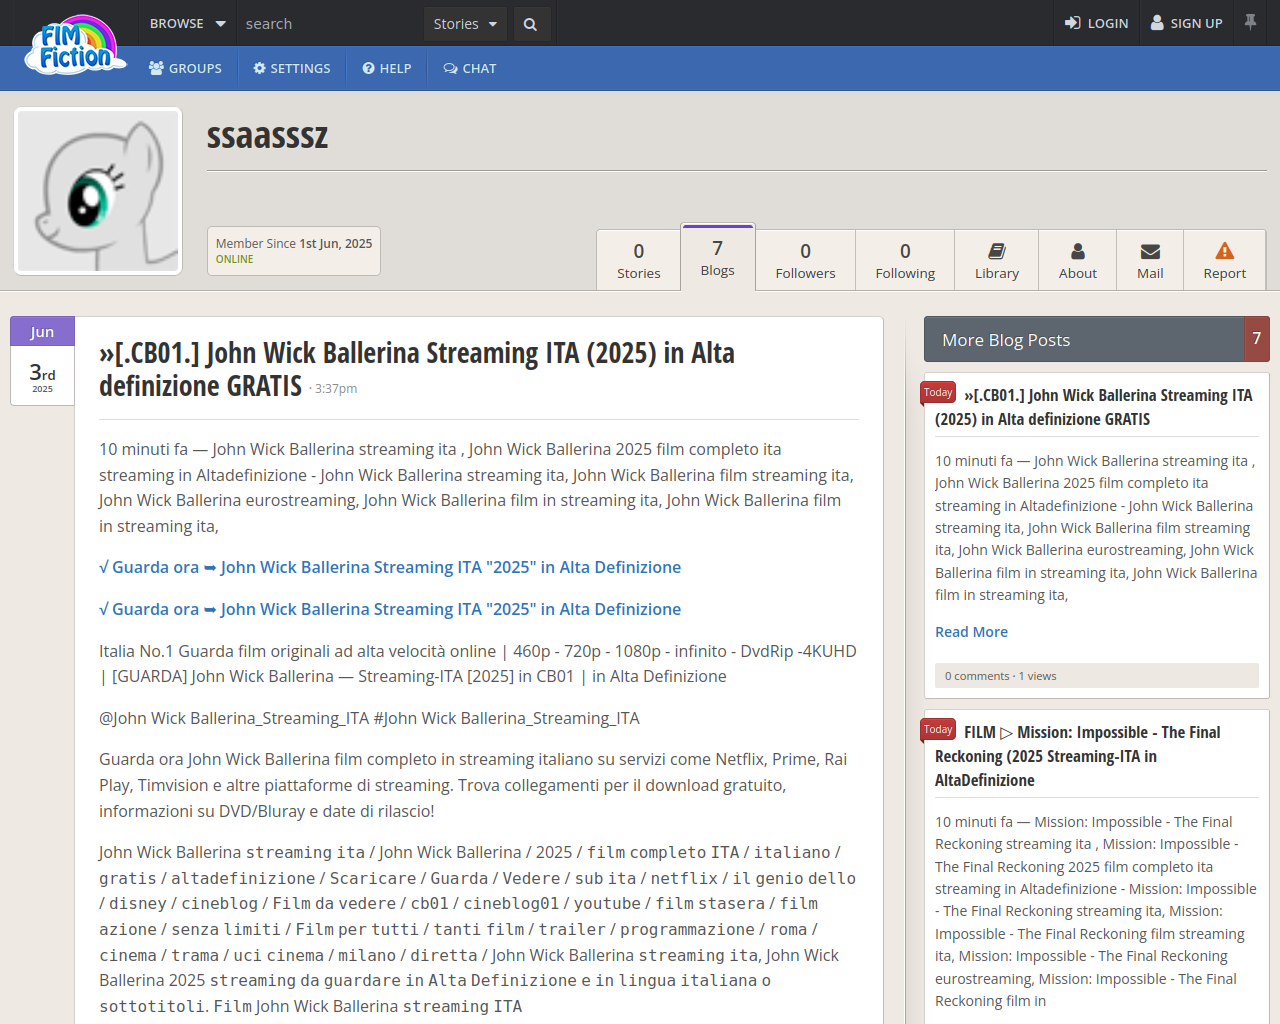Click the first Guarda ora streaming link
This screenshot has width=1280, height=1024.
click(x=390, y=567)
